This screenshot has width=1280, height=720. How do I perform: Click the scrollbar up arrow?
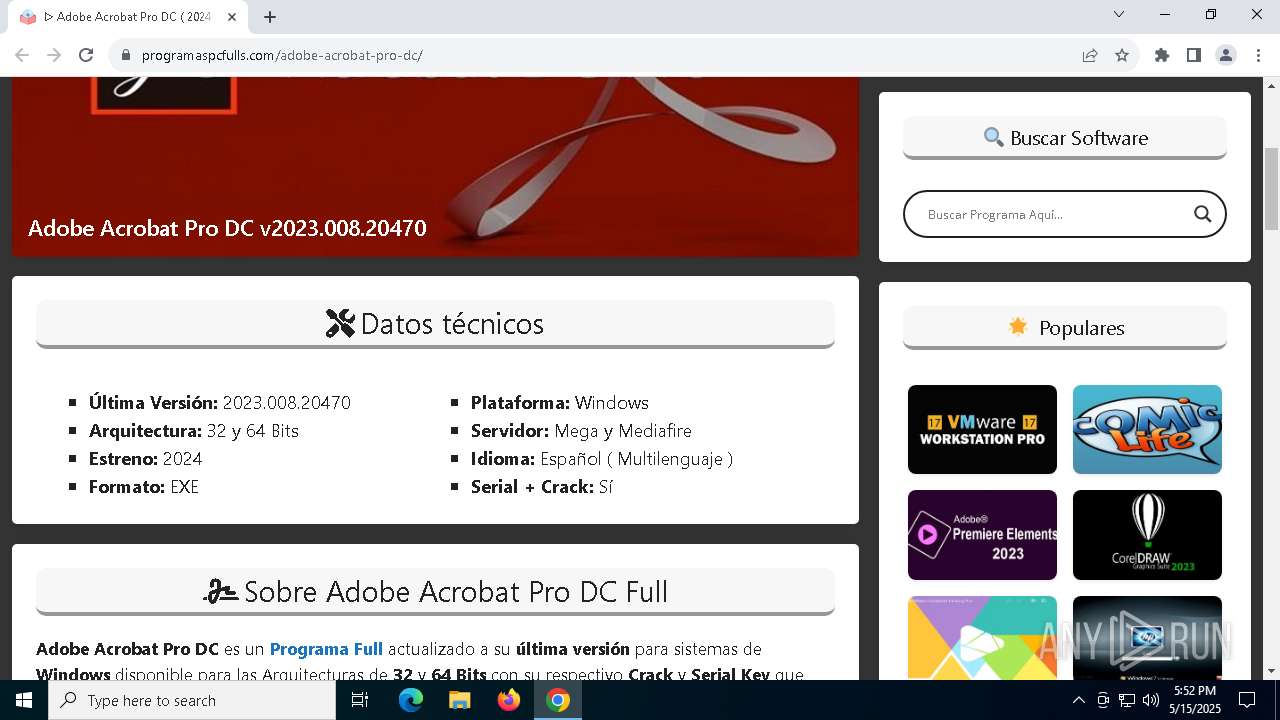tap(1271, 85)
